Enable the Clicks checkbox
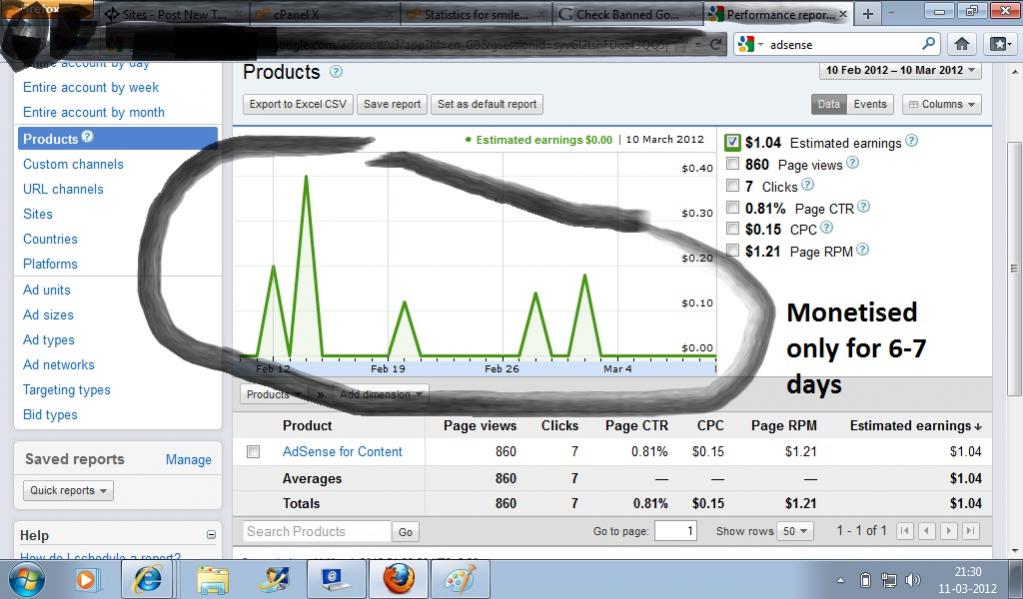 (733, 186)
